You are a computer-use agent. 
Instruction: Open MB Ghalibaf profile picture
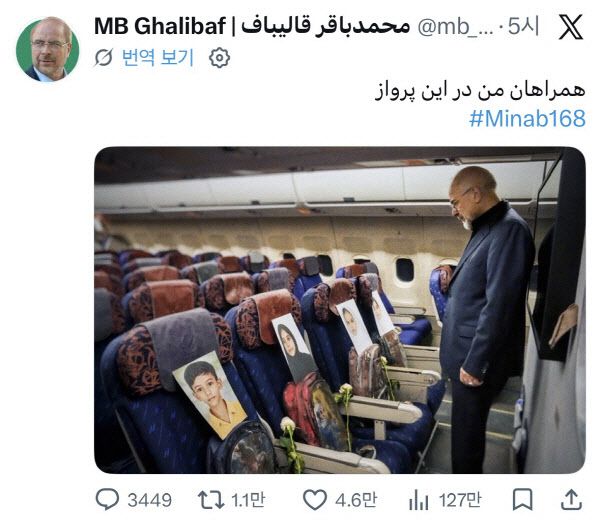click(48, 49)
